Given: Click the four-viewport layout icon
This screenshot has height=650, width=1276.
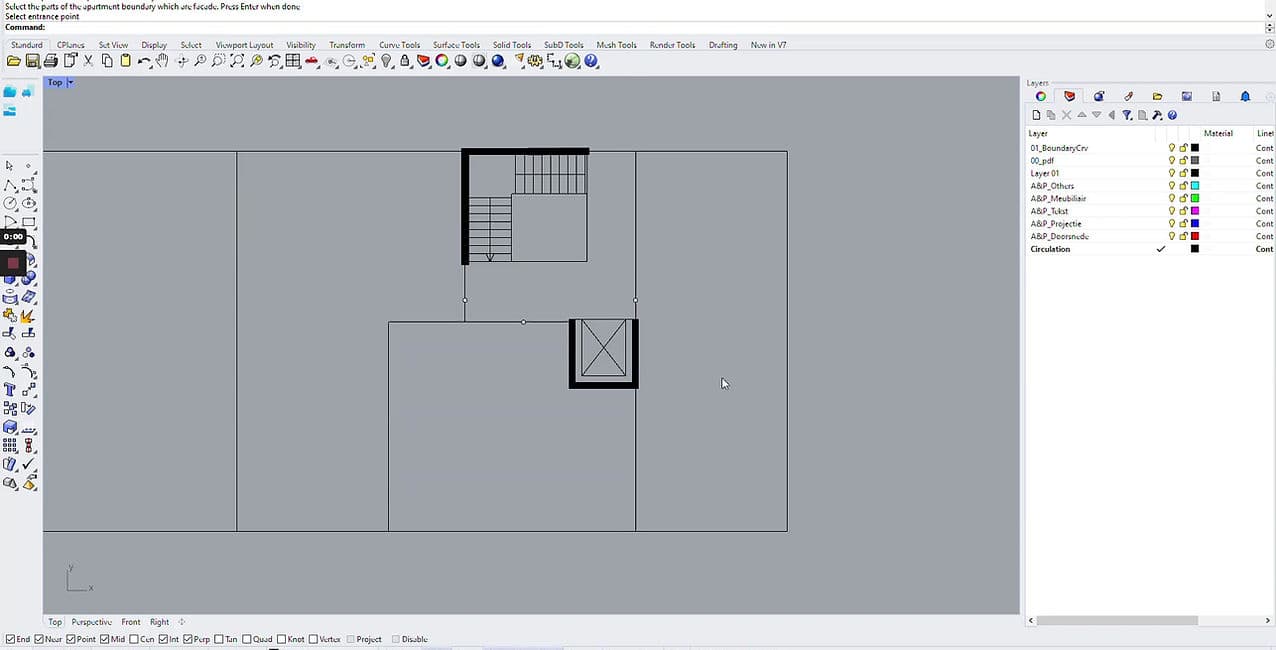Looking at the screenshot, I should coord(293,61).
